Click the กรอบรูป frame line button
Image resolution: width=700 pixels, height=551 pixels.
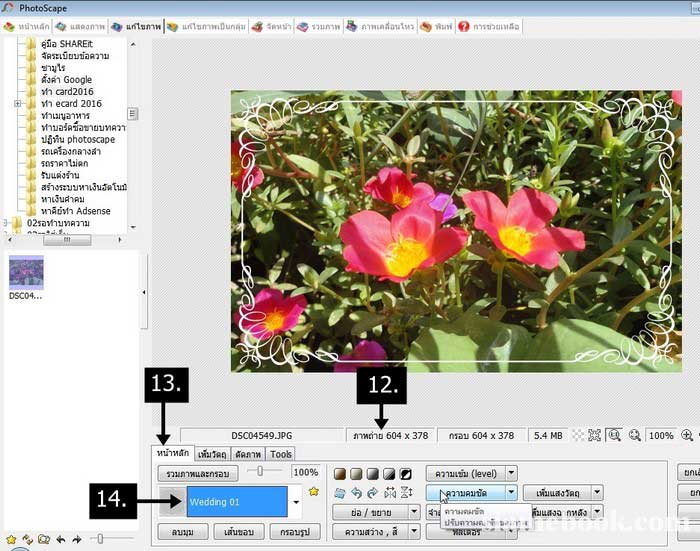click(x=295, y=532)
